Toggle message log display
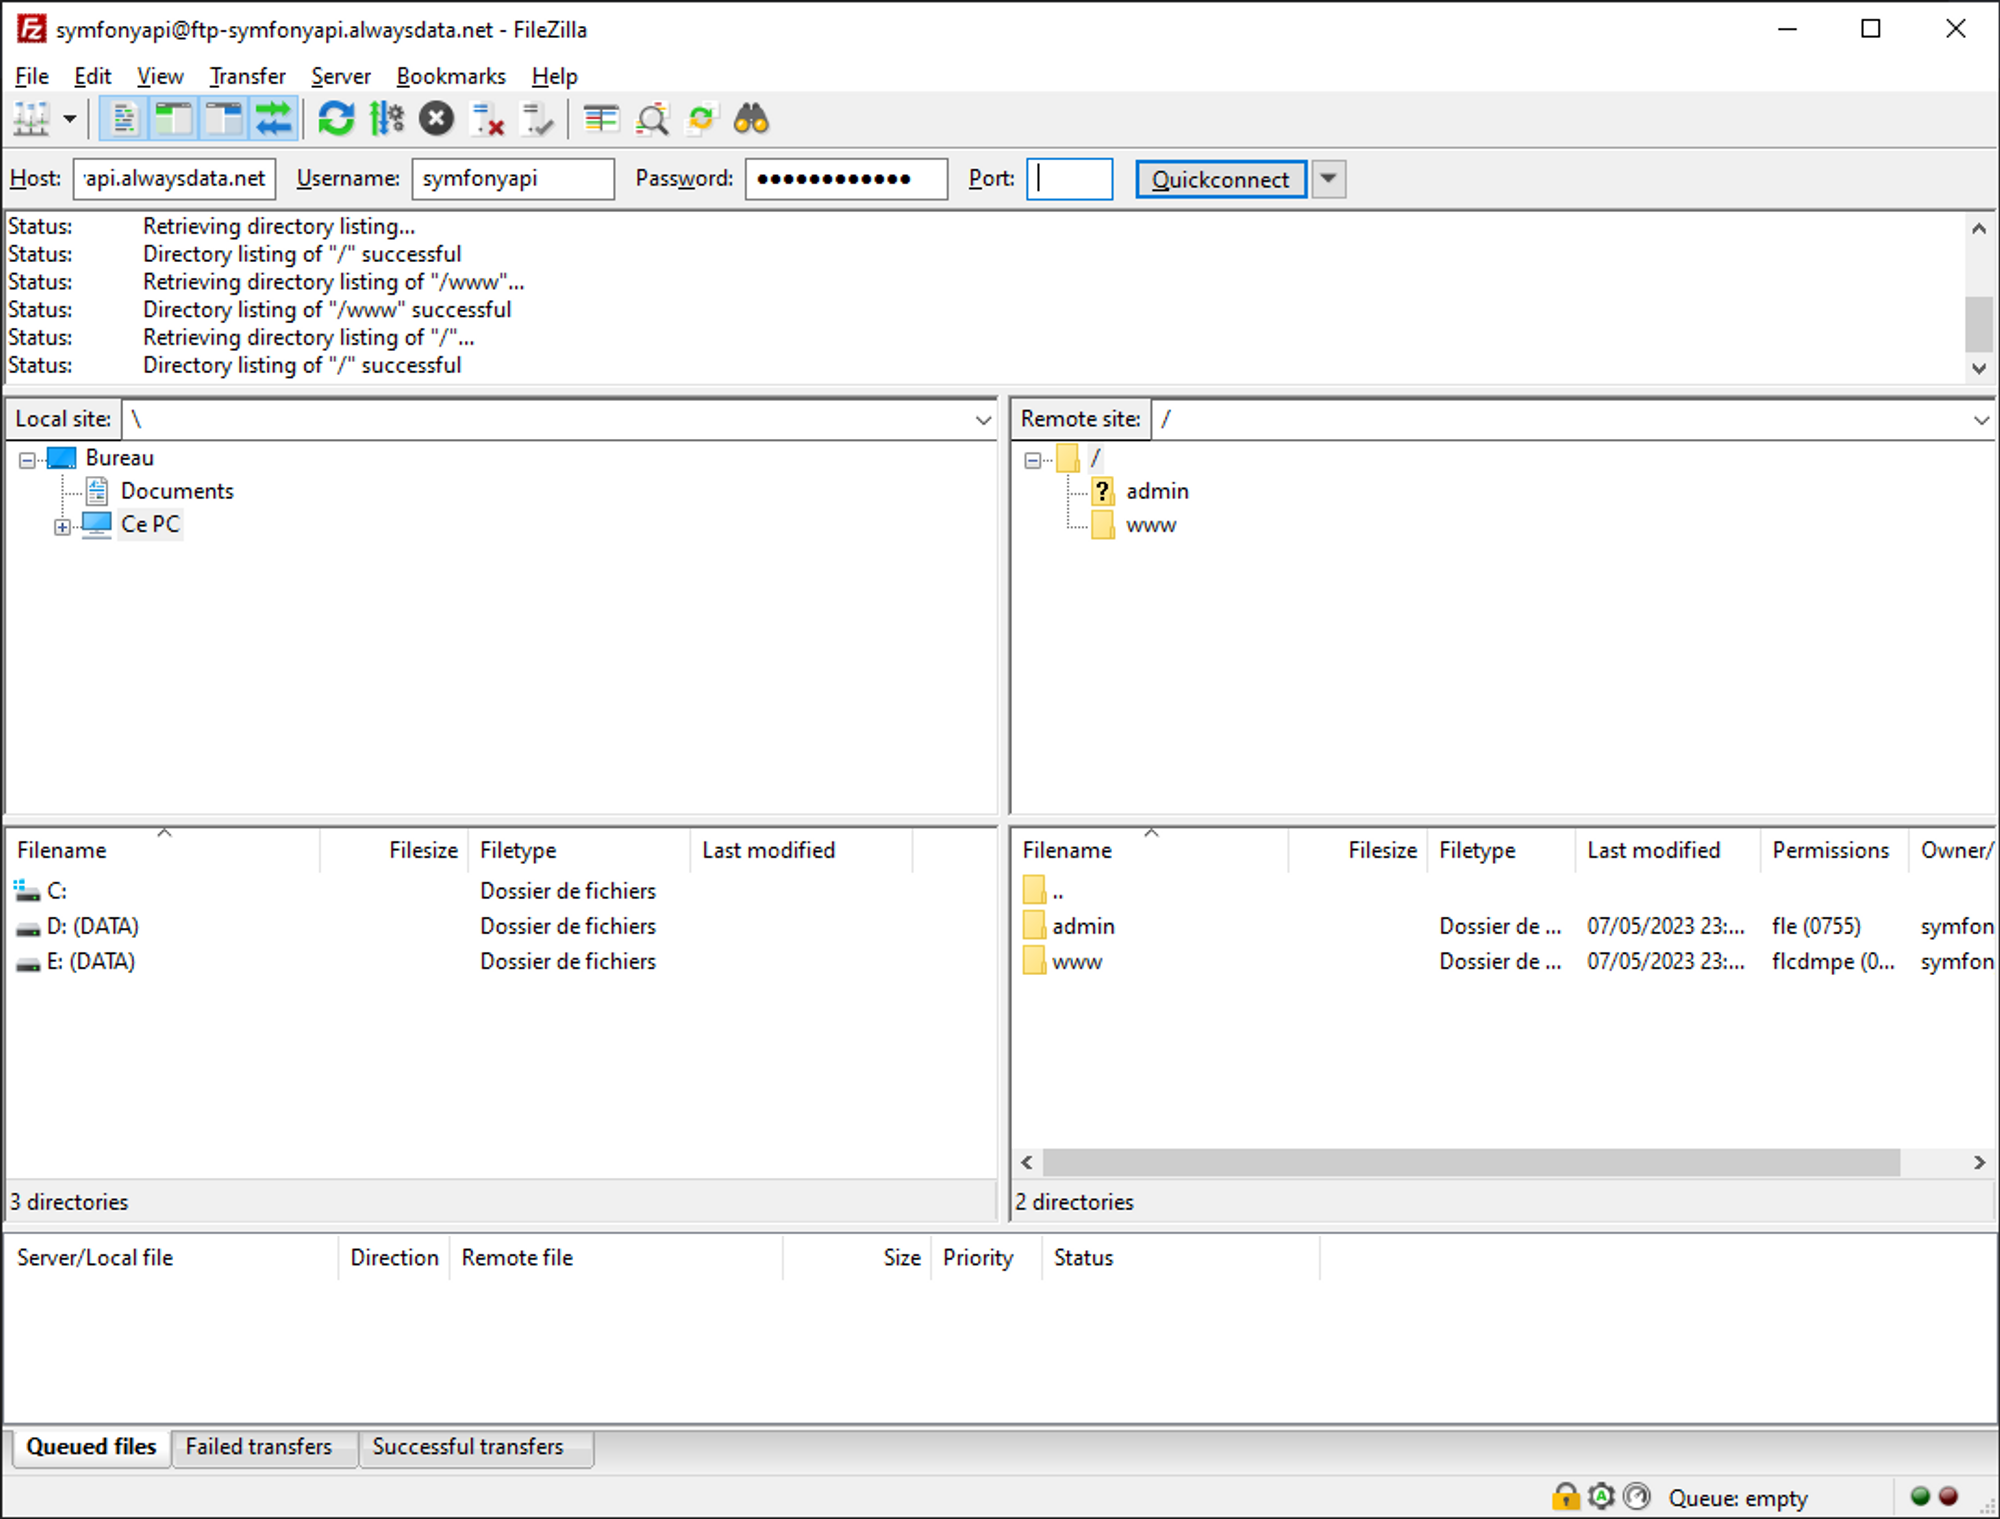This screenshot has height=1519, width=2000. (x=124, y=120)
